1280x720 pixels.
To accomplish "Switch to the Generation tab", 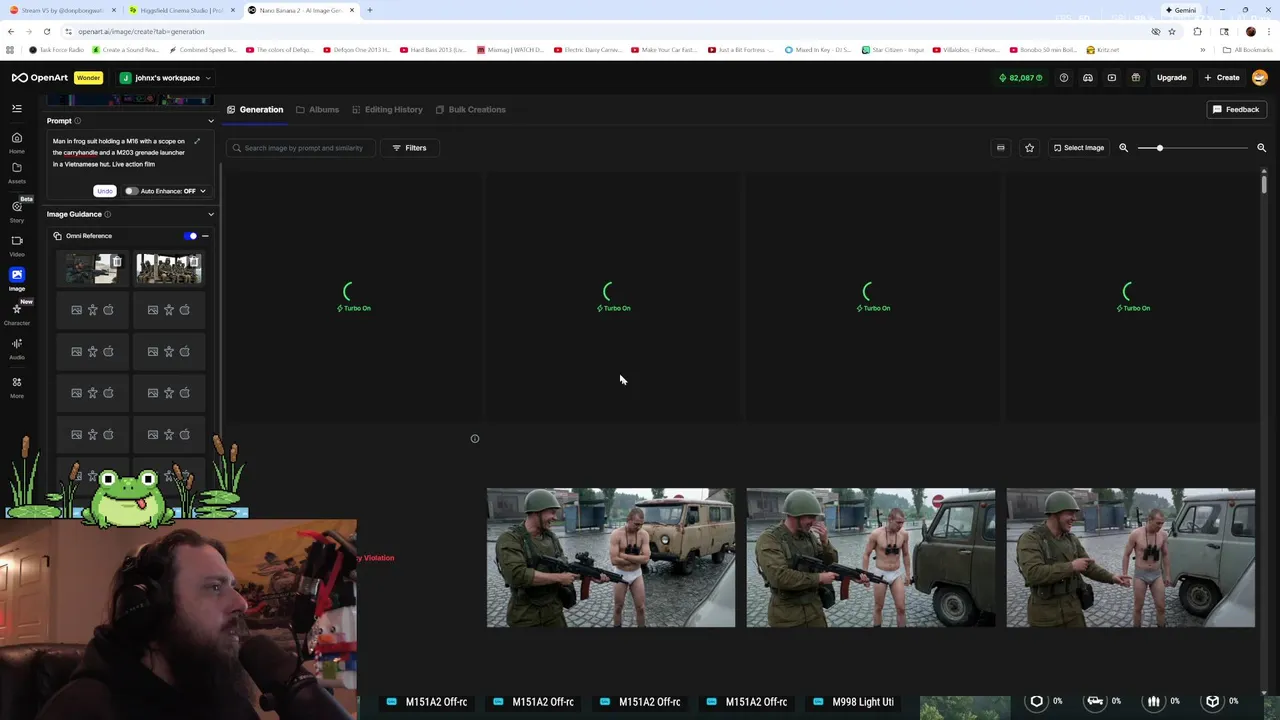I will click(x=255, y=109).
